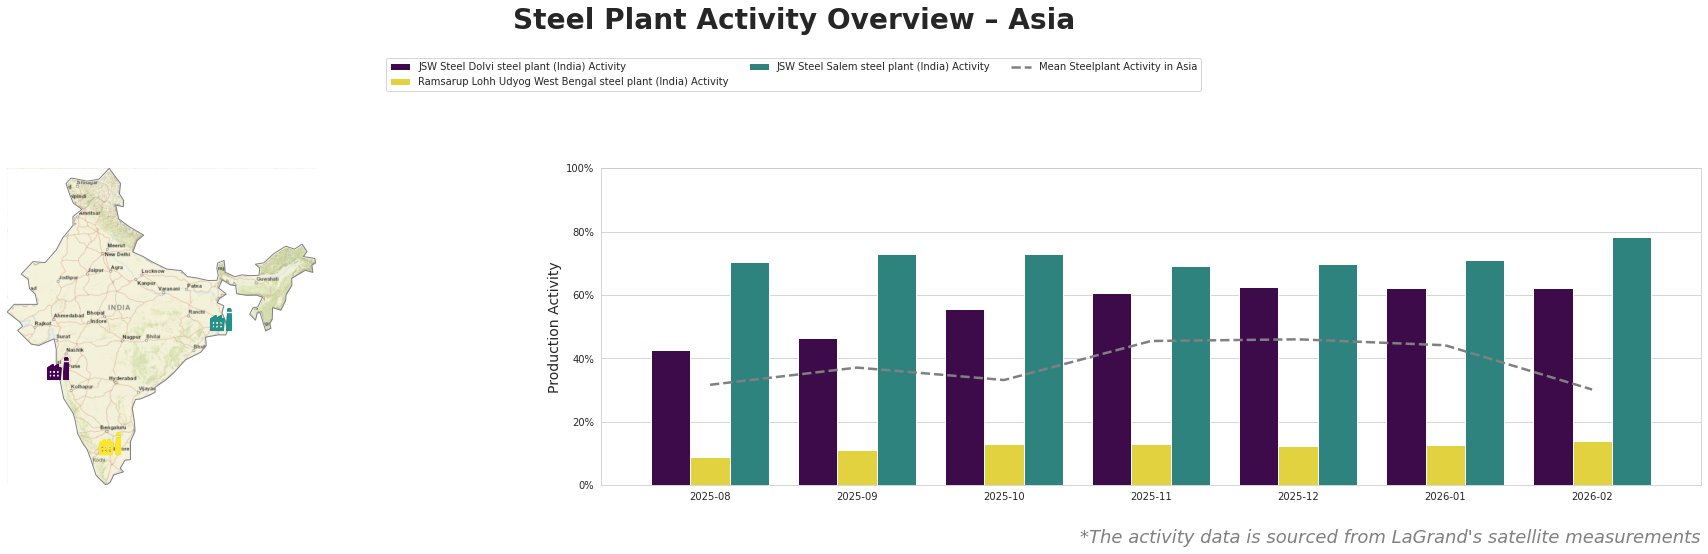
Task: Click the 2025-09 x-axis label
Action: 857,496
